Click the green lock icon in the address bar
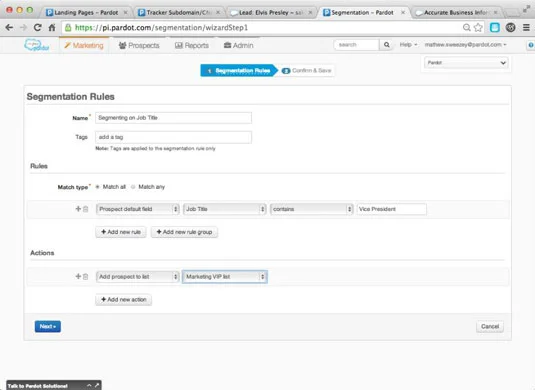Screen dimensions: 535x390 [x=68, y=27]
